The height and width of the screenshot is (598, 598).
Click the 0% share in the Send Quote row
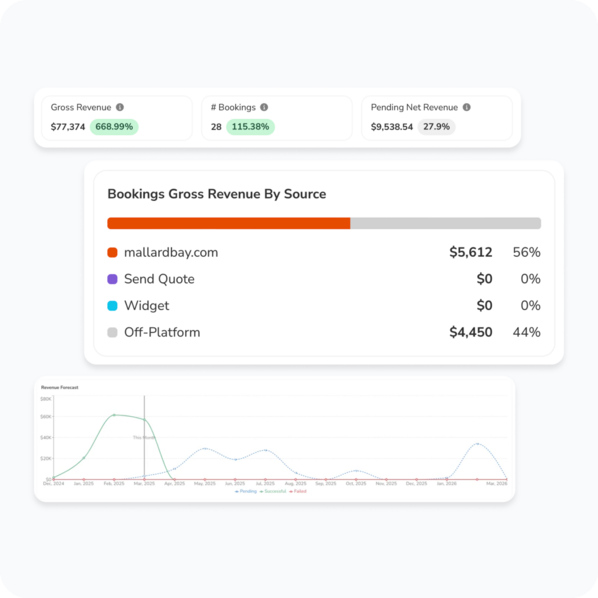pos(530,279)
